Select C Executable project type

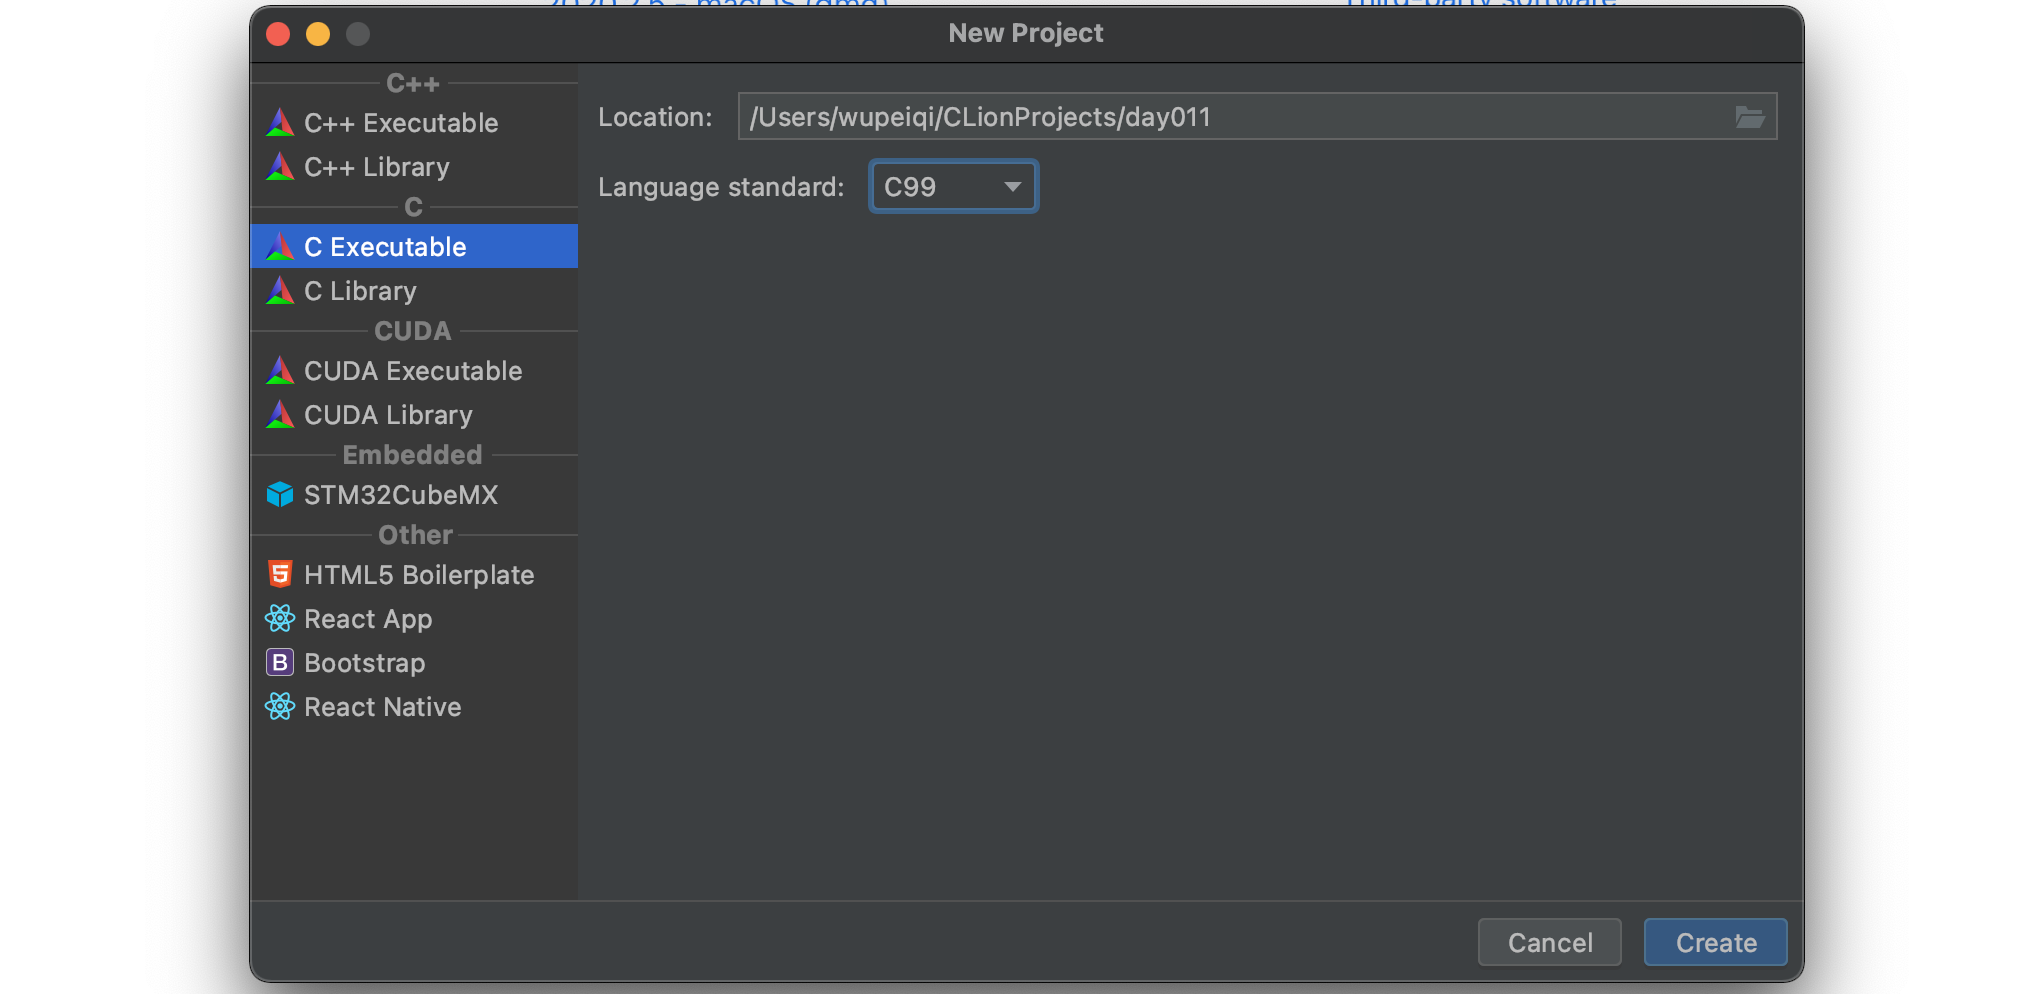(x=385, y=247)
